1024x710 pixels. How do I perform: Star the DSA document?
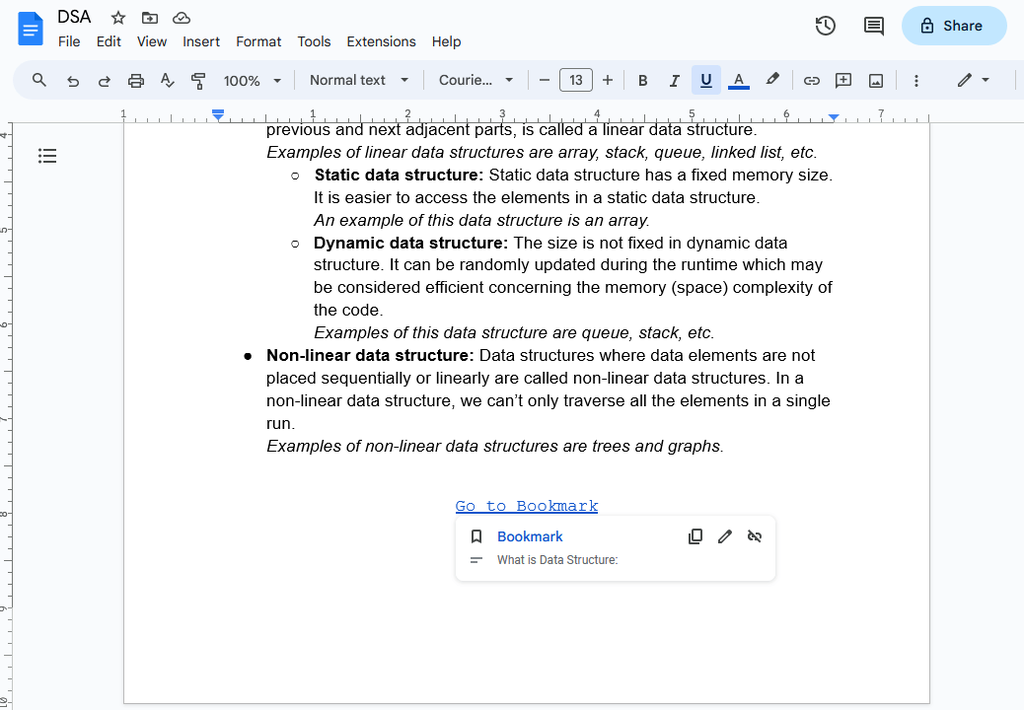tap(117, 17)
